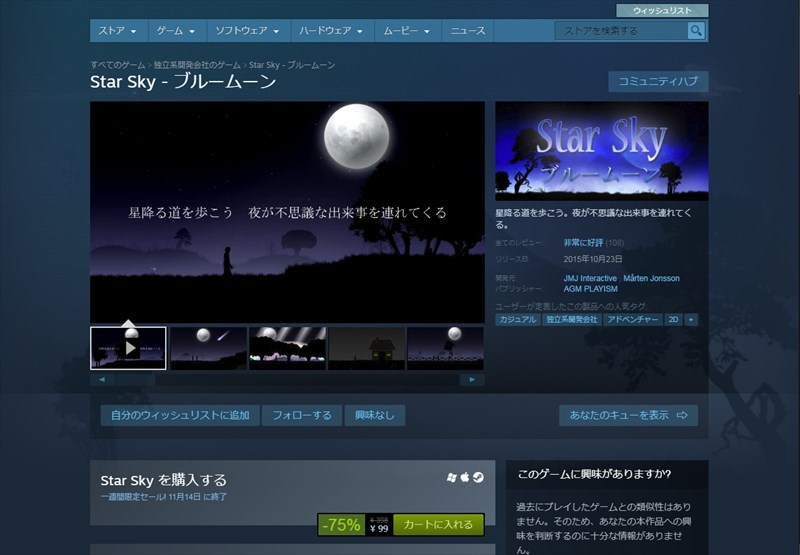Click release date 2015年10月23日 text

click(593, 259)
